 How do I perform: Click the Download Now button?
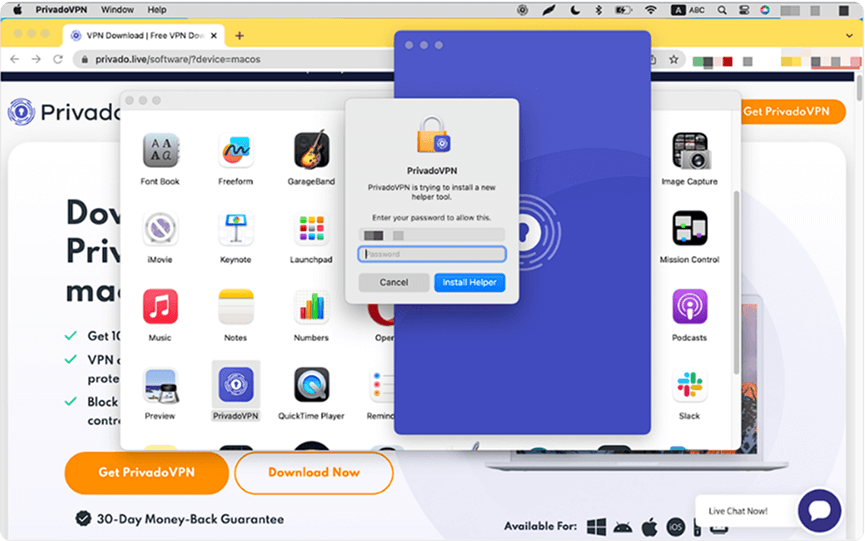(x=314, y=473)
